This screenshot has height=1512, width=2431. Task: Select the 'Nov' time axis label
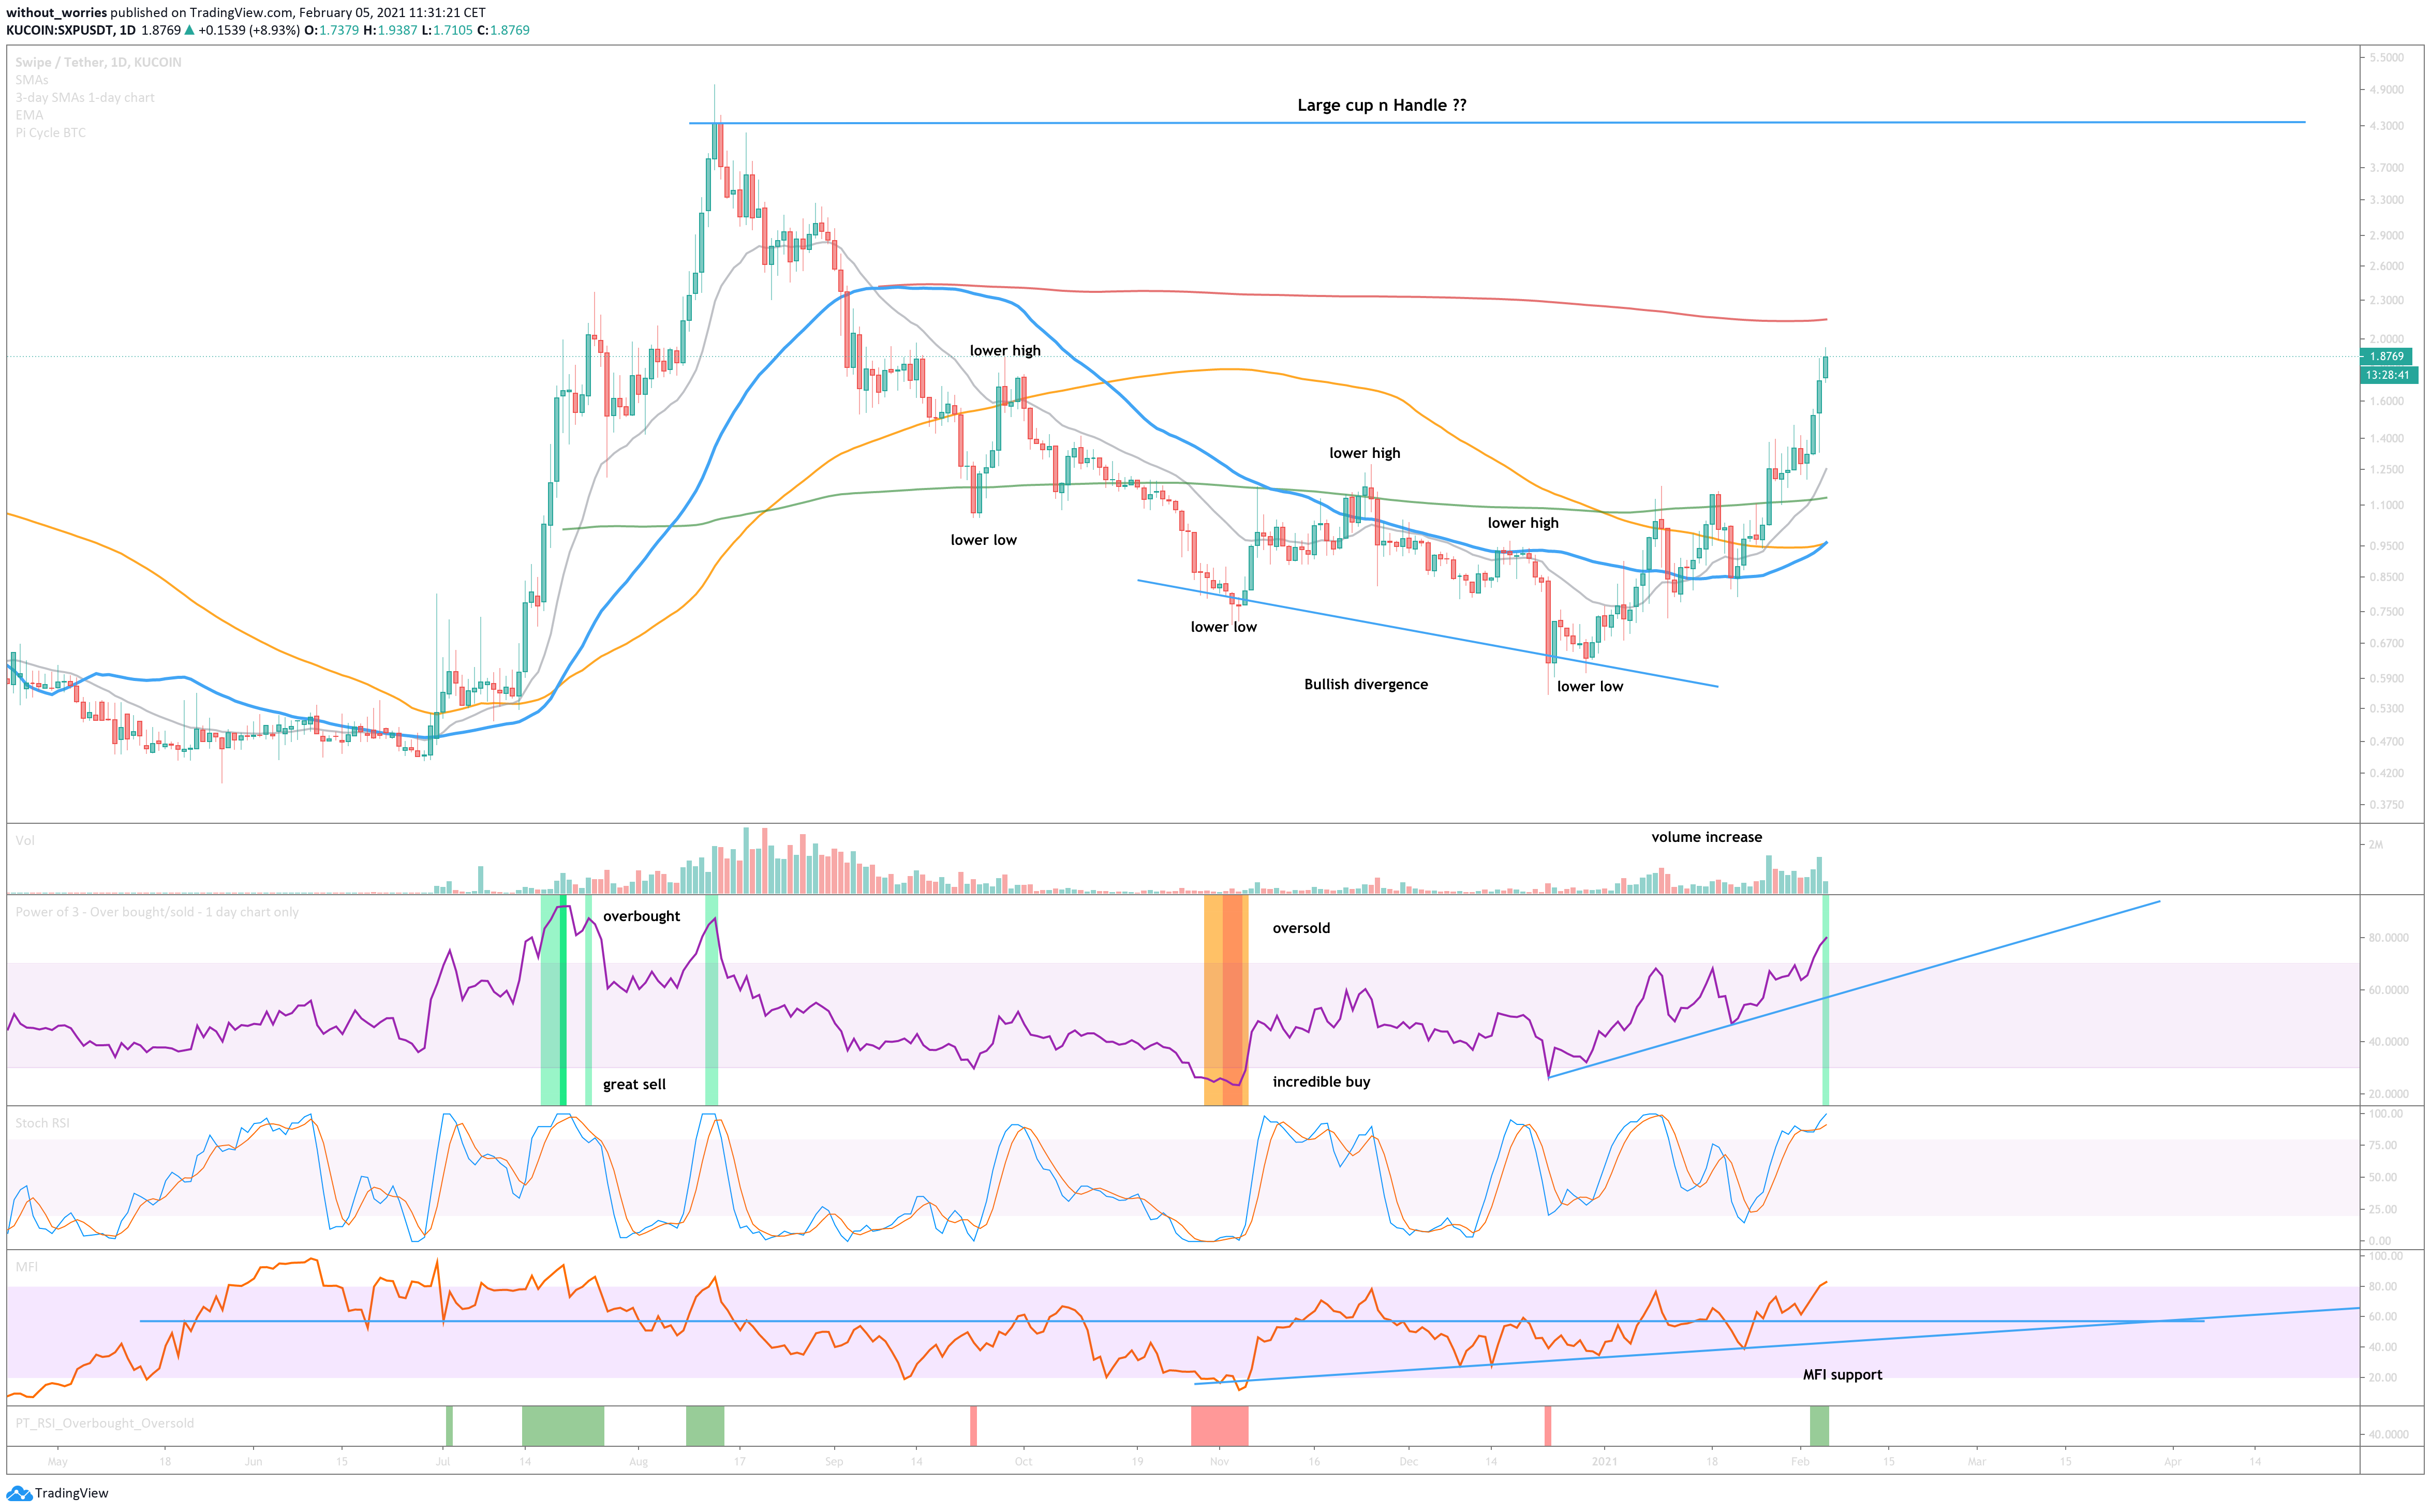click(x=1219, y=1462)
